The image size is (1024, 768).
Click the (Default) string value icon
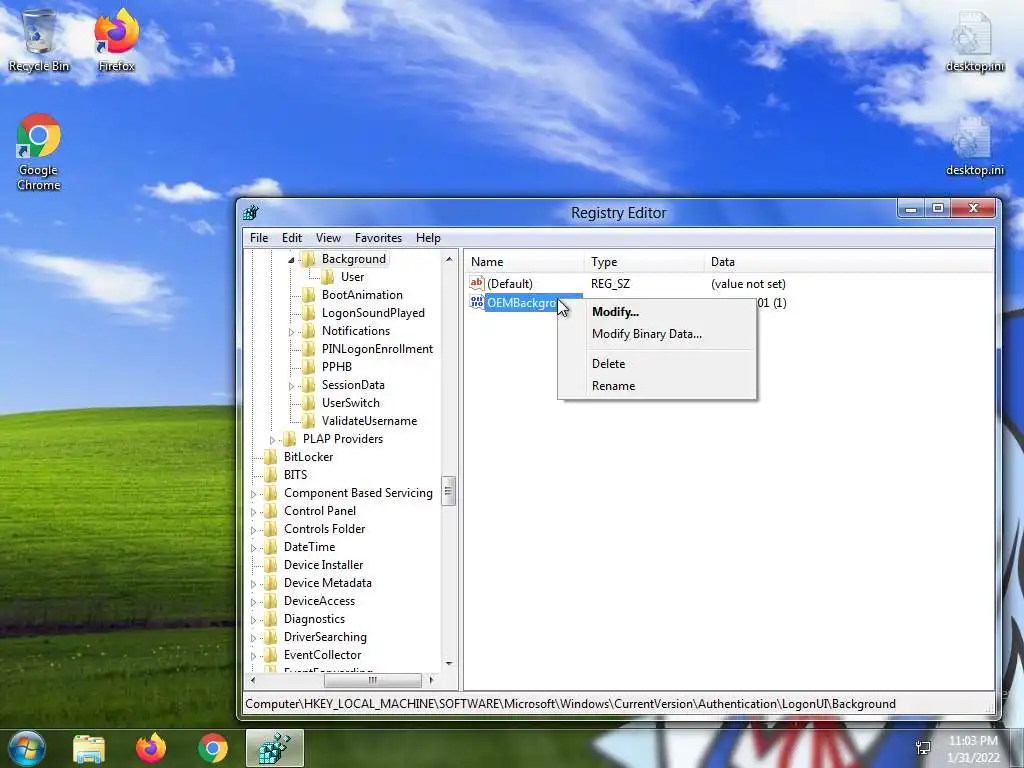click(477, 283)
